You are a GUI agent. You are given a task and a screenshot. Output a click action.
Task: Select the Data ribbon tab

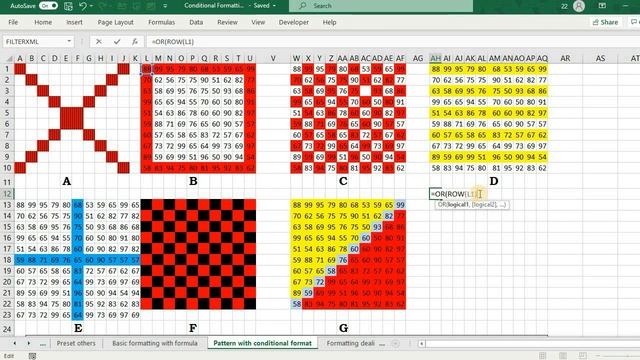point(196,22)
